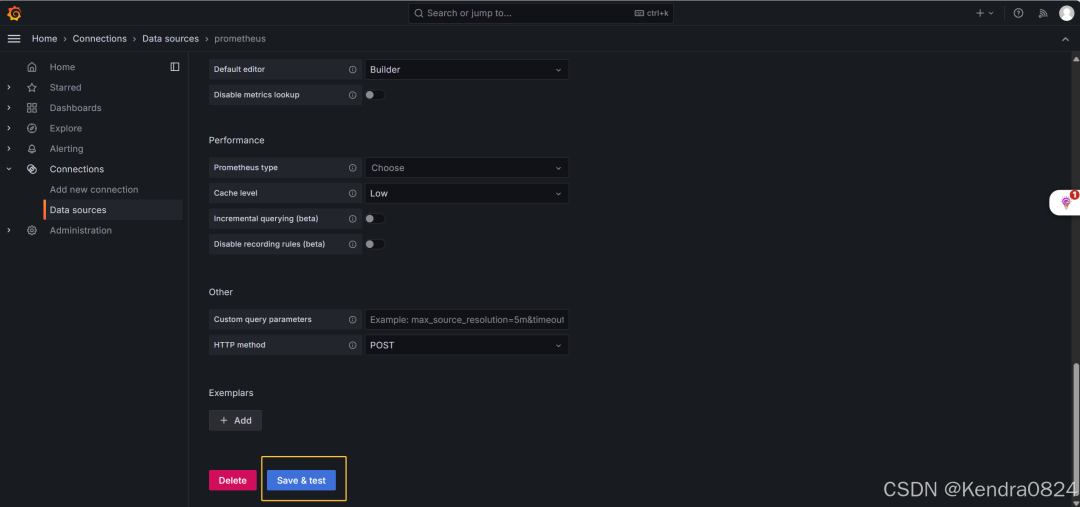Expand the Explore section chevron
The image size is (1080, 507).
pyautogui.click(x=9, y=128)
